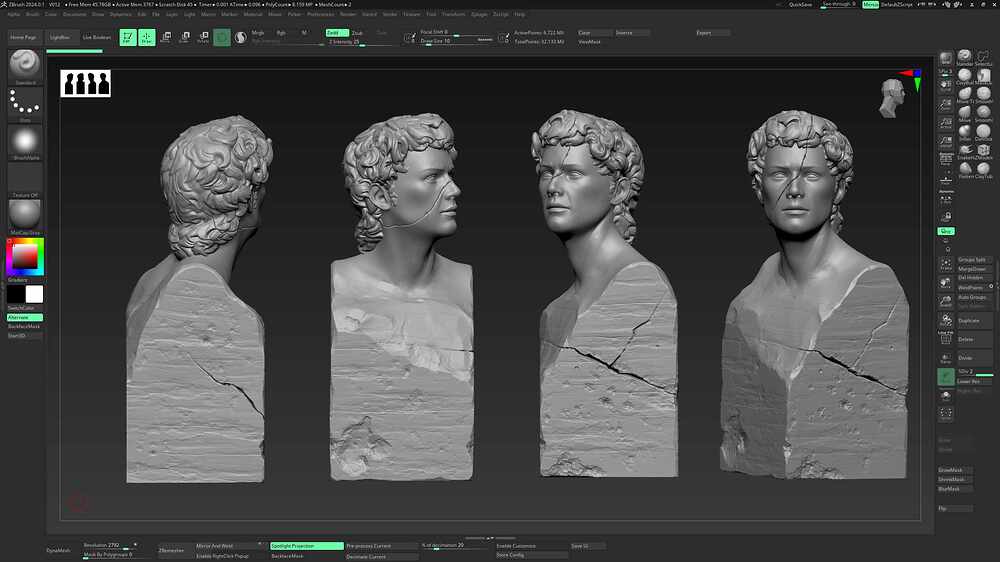The height and width of the screenshot is (562, 1000).
Task: Open the Zplugin menu
Action: tap(479, 14)
